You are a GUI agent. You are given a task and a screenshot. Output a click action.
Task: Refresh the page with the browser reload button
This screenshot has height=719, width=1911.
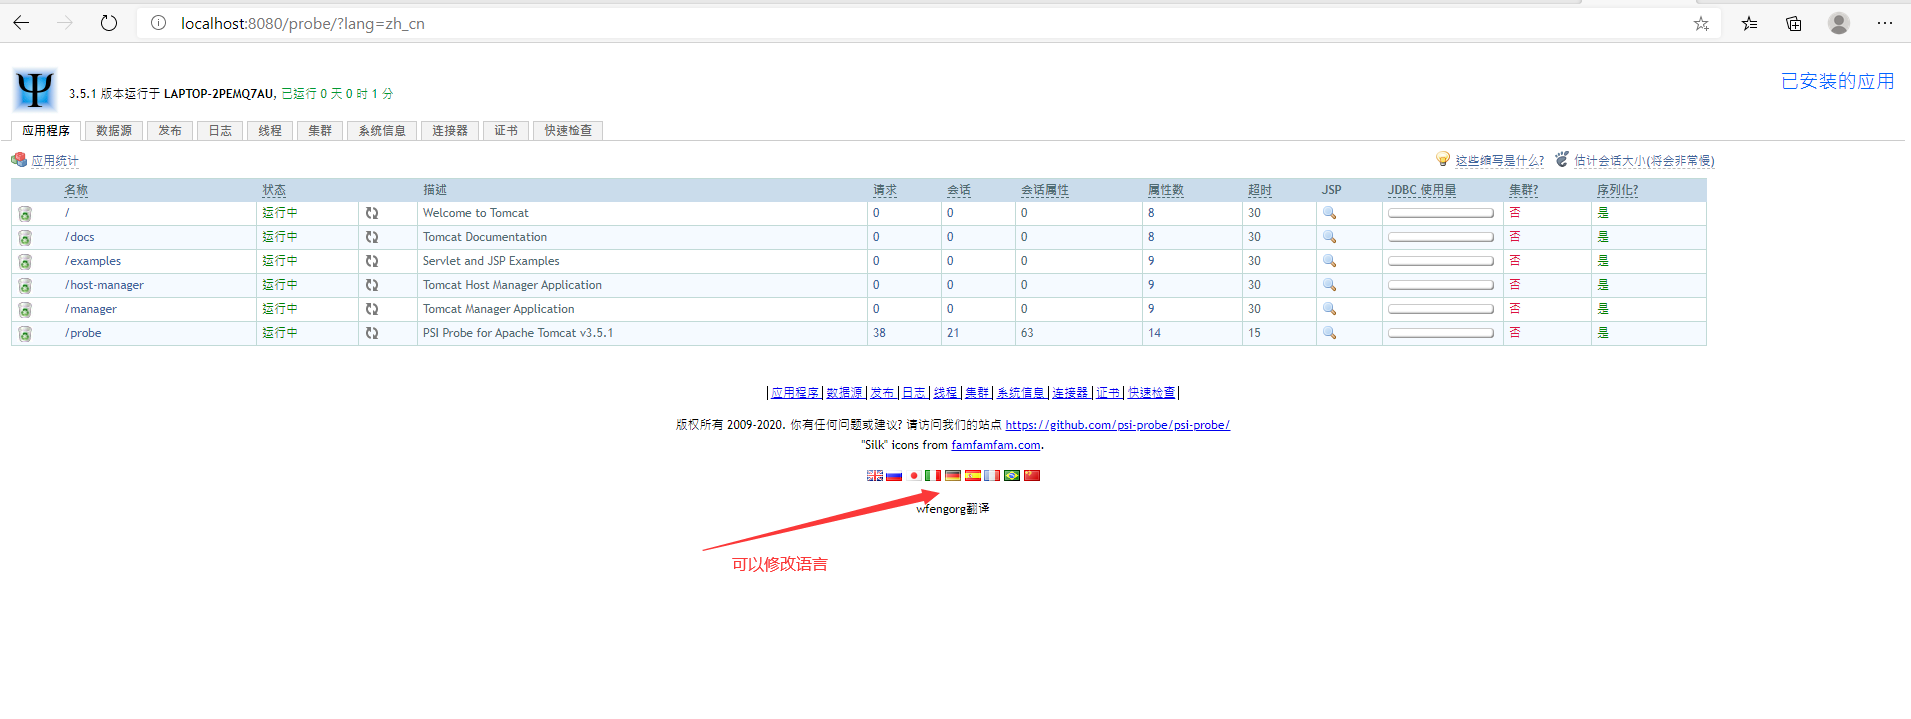pyautogui.click(x=109, y=23)
